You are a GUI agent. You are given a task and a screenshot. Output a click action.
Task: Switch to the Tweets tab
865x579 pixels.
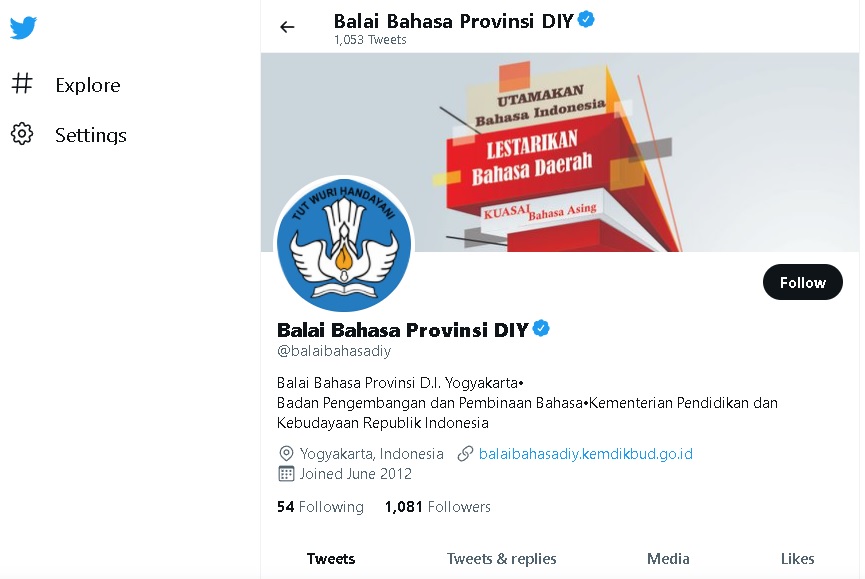click(x=331, y=559)
